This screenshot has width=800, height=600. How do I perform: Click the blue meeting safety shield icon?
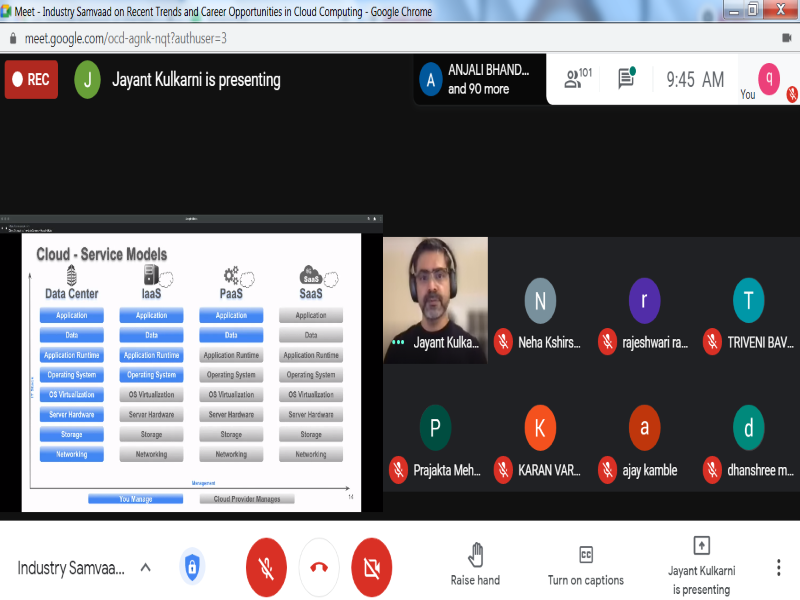click(192, 568)
